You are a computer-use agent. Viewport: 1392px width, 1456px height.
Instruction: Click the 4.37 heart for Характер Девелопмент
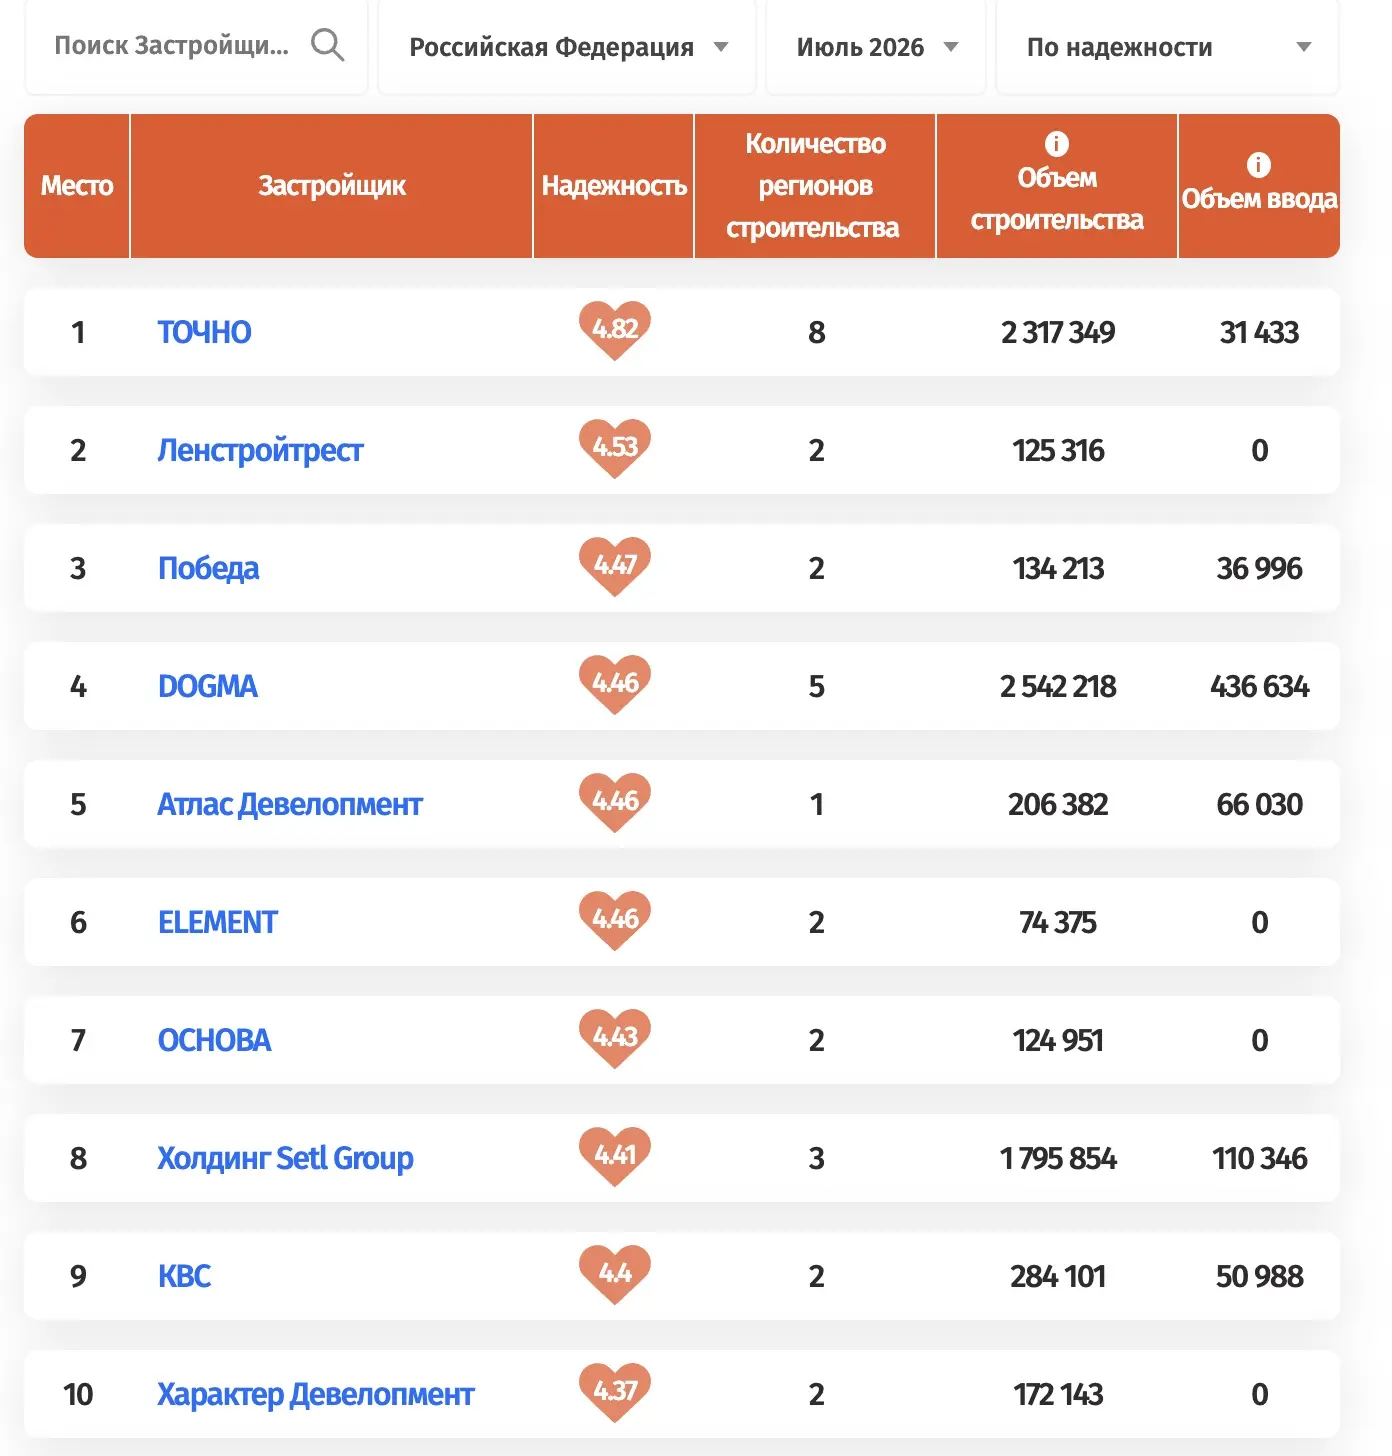615,1392
